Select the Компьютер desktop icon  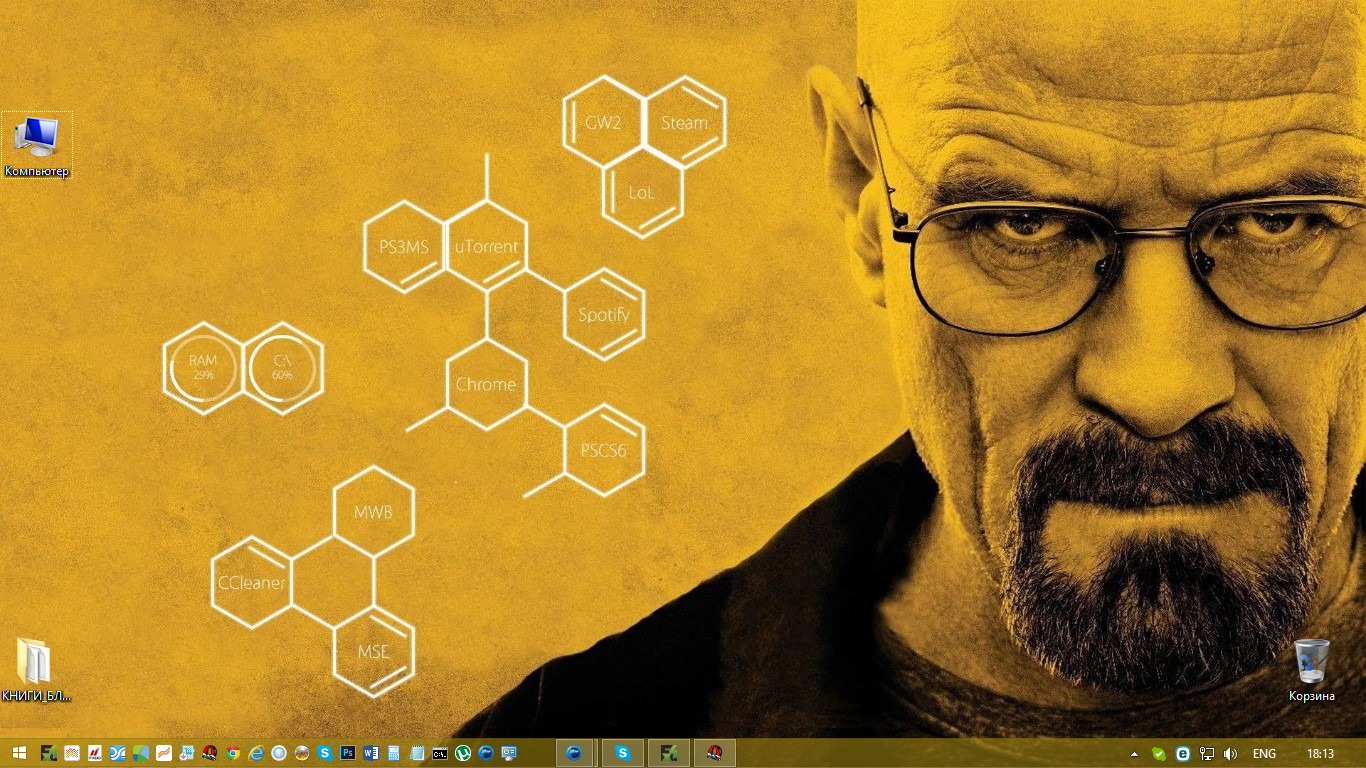point(37,146)
